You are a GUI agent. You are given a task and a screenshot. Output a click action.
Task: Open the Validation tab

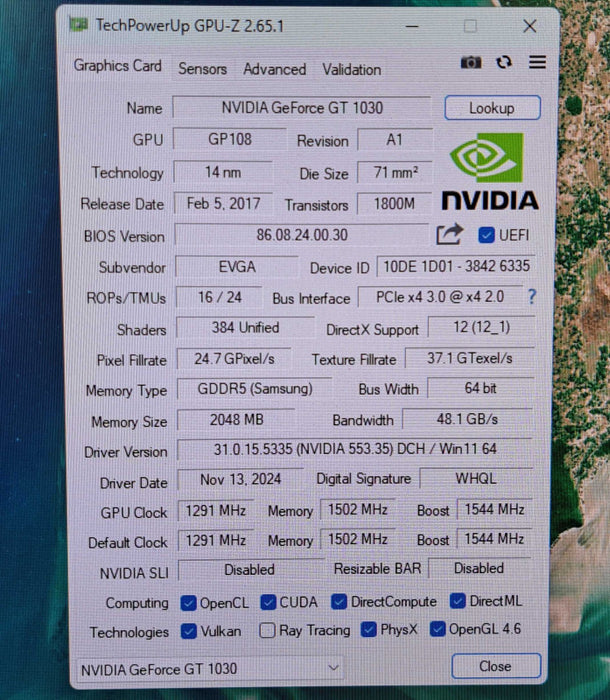coord(352,70)
